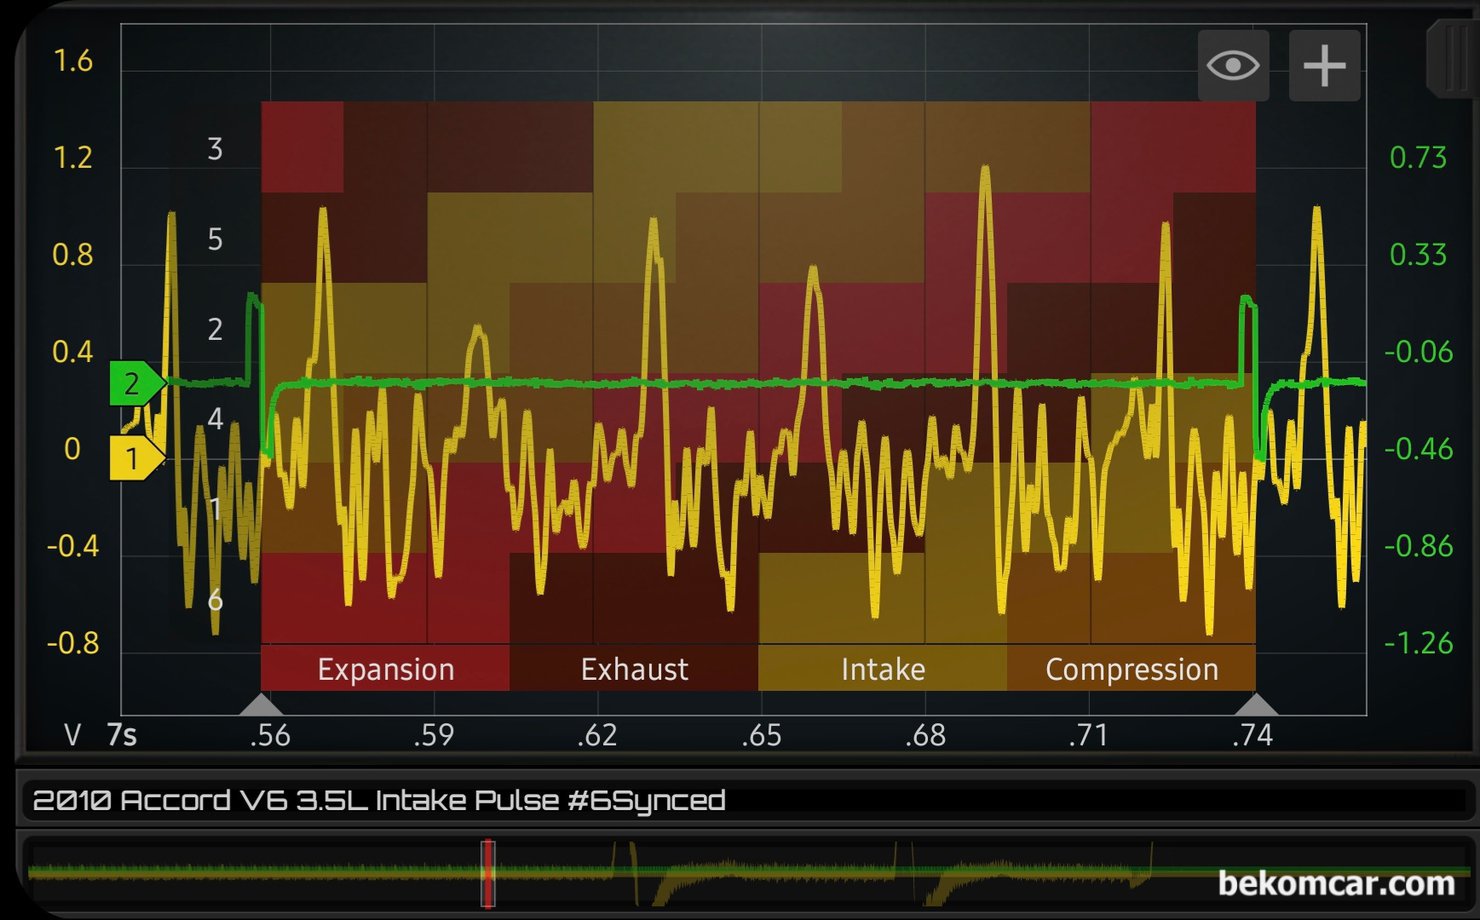The width and height of the screenshot is (1480, 920).
Task: Select the cylinder 6 row label
Action: pos(215,600)
